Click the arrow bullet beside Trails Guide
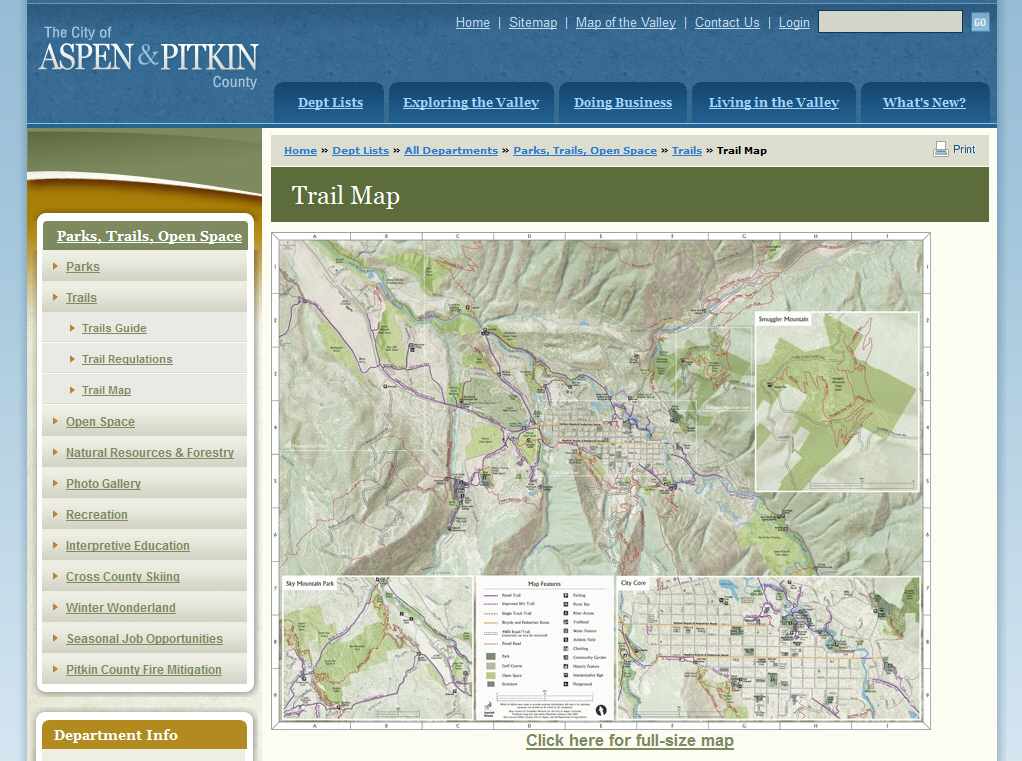The width and height of the screenshot is (1022, 761). pos(72,328)
